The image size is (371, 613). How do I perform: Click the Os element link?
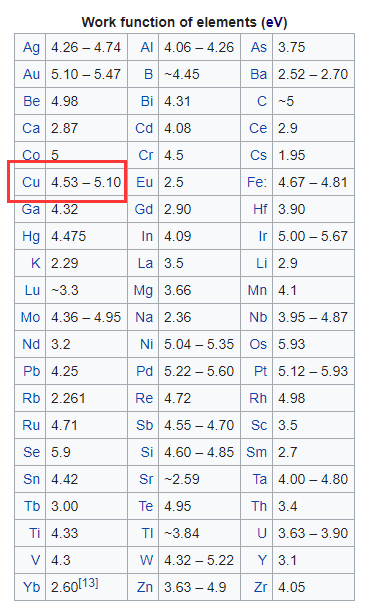click(x=258, y=344)
